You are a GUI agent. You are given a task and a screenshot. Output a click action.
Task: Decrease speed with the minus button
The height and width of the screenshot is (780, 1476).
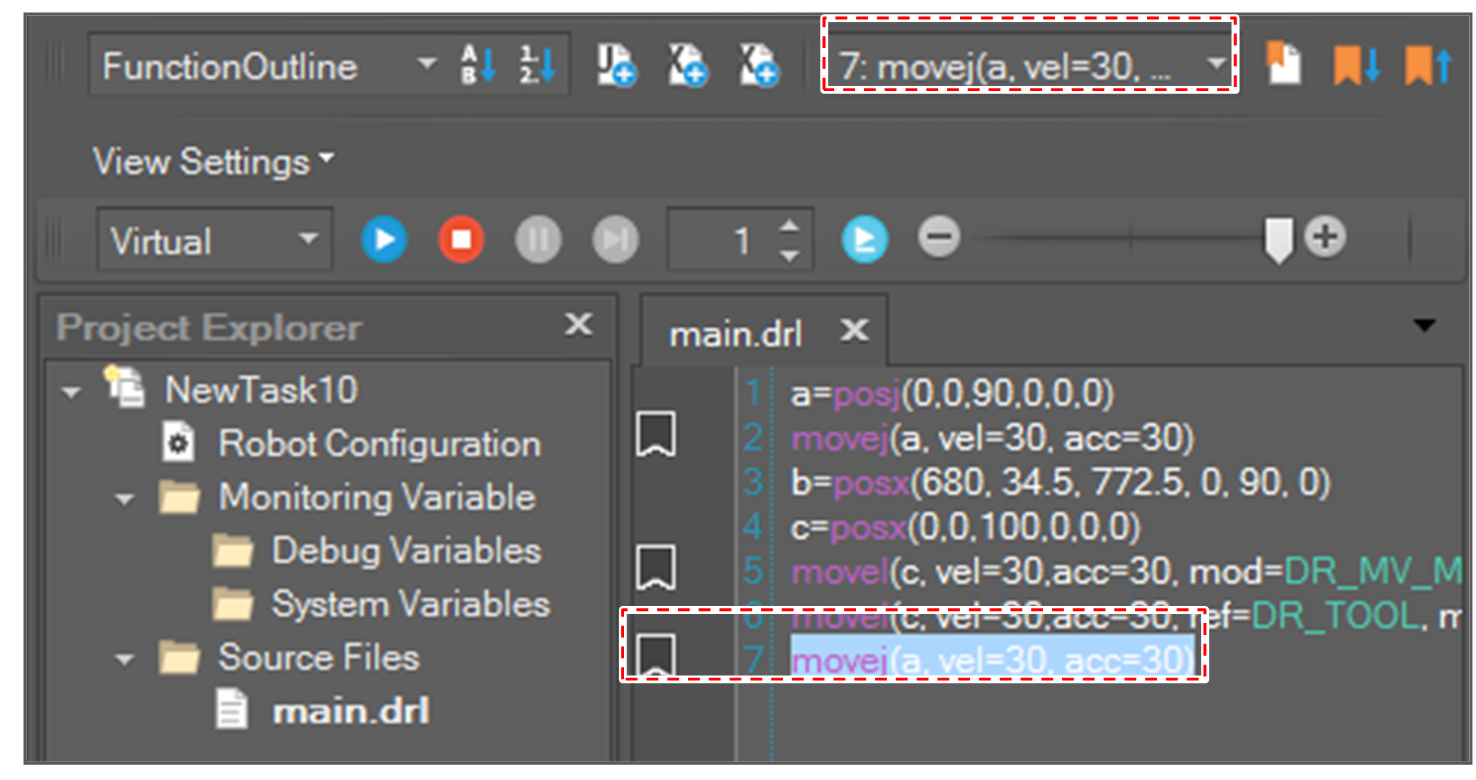point(939,238)
